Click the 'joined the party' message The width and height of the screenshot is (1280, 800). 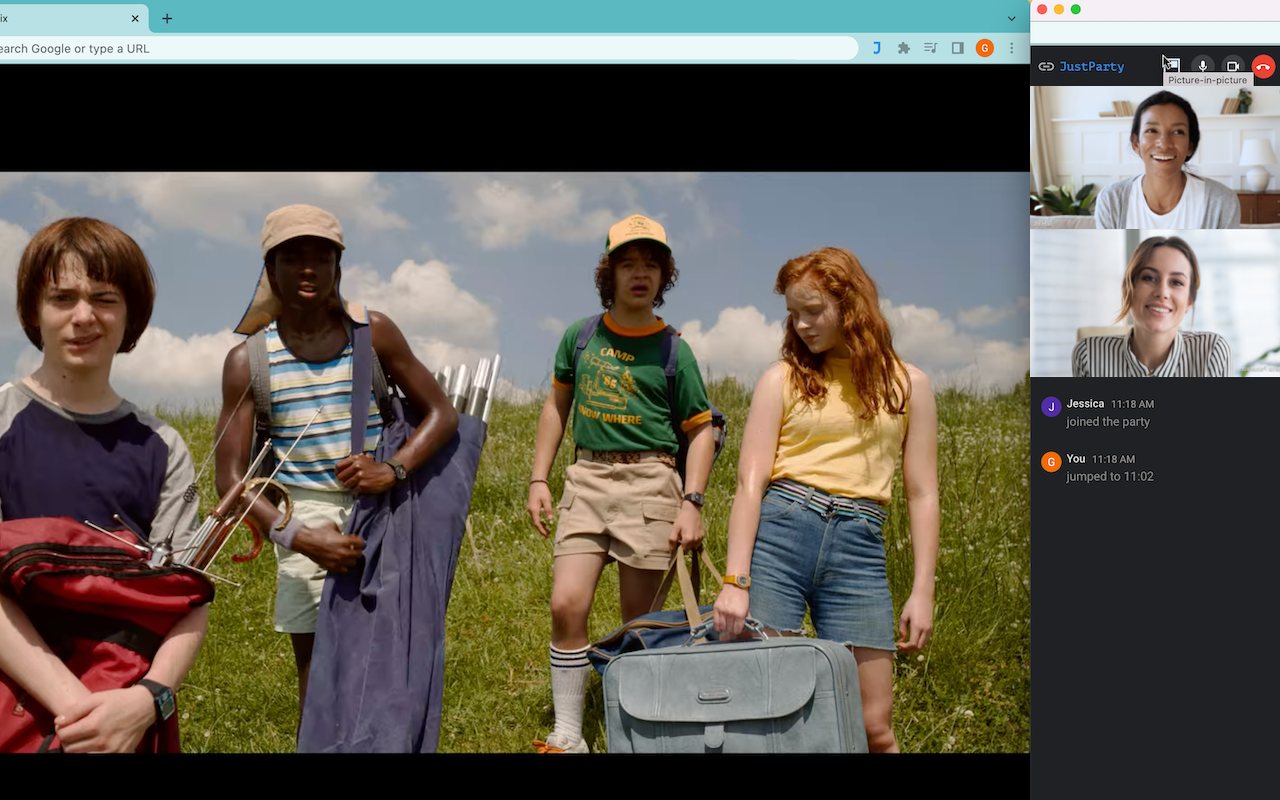point(1108,422)
